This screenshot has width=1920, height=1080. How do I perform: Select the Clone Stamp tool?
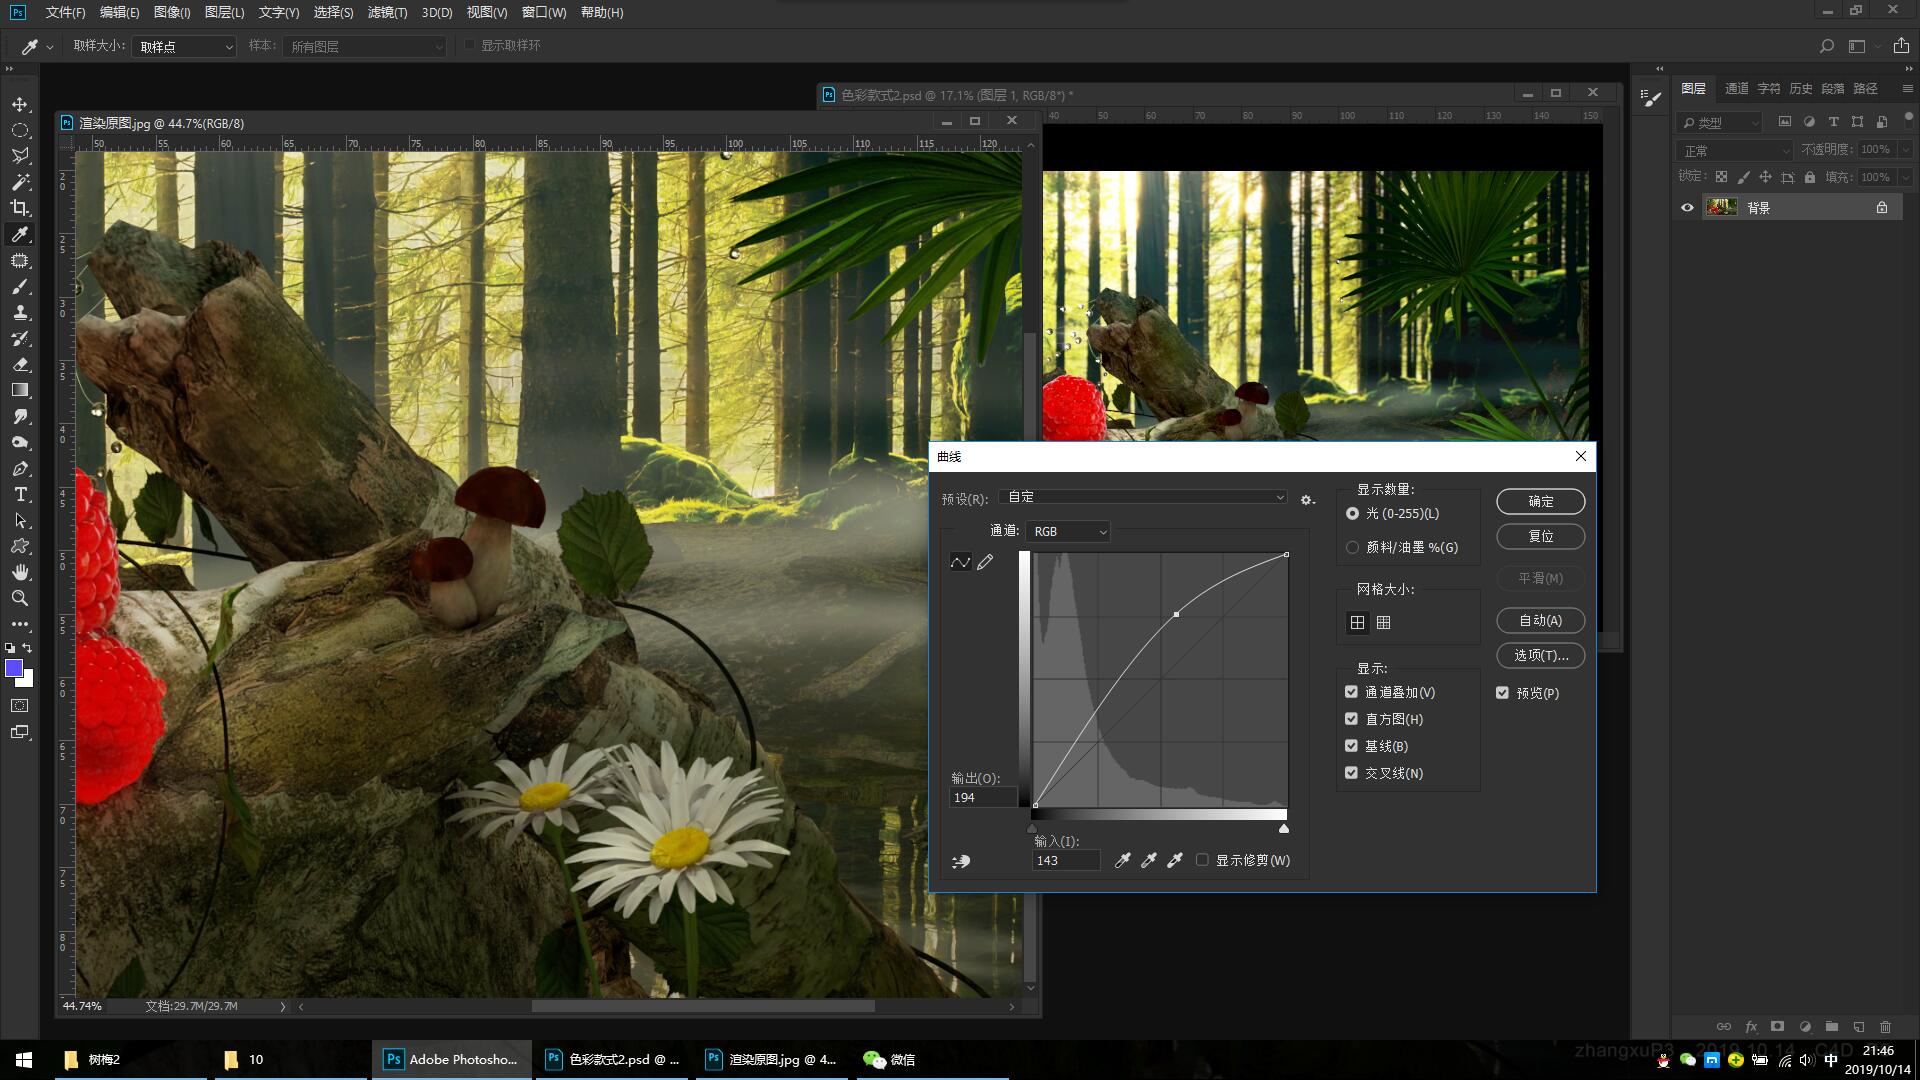click(20, 312)
